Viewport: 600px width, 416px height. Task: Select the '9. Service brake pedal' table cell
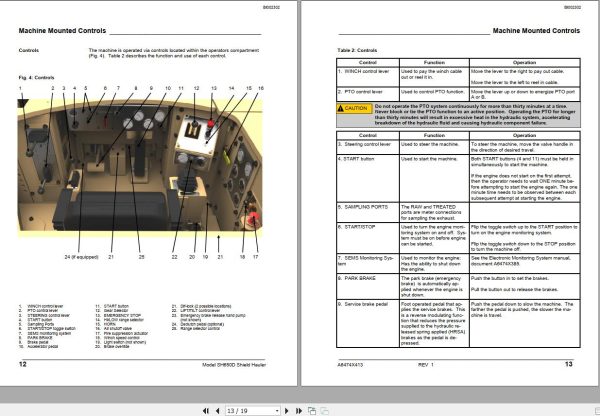pyautogui.click(x=368, y=324)
